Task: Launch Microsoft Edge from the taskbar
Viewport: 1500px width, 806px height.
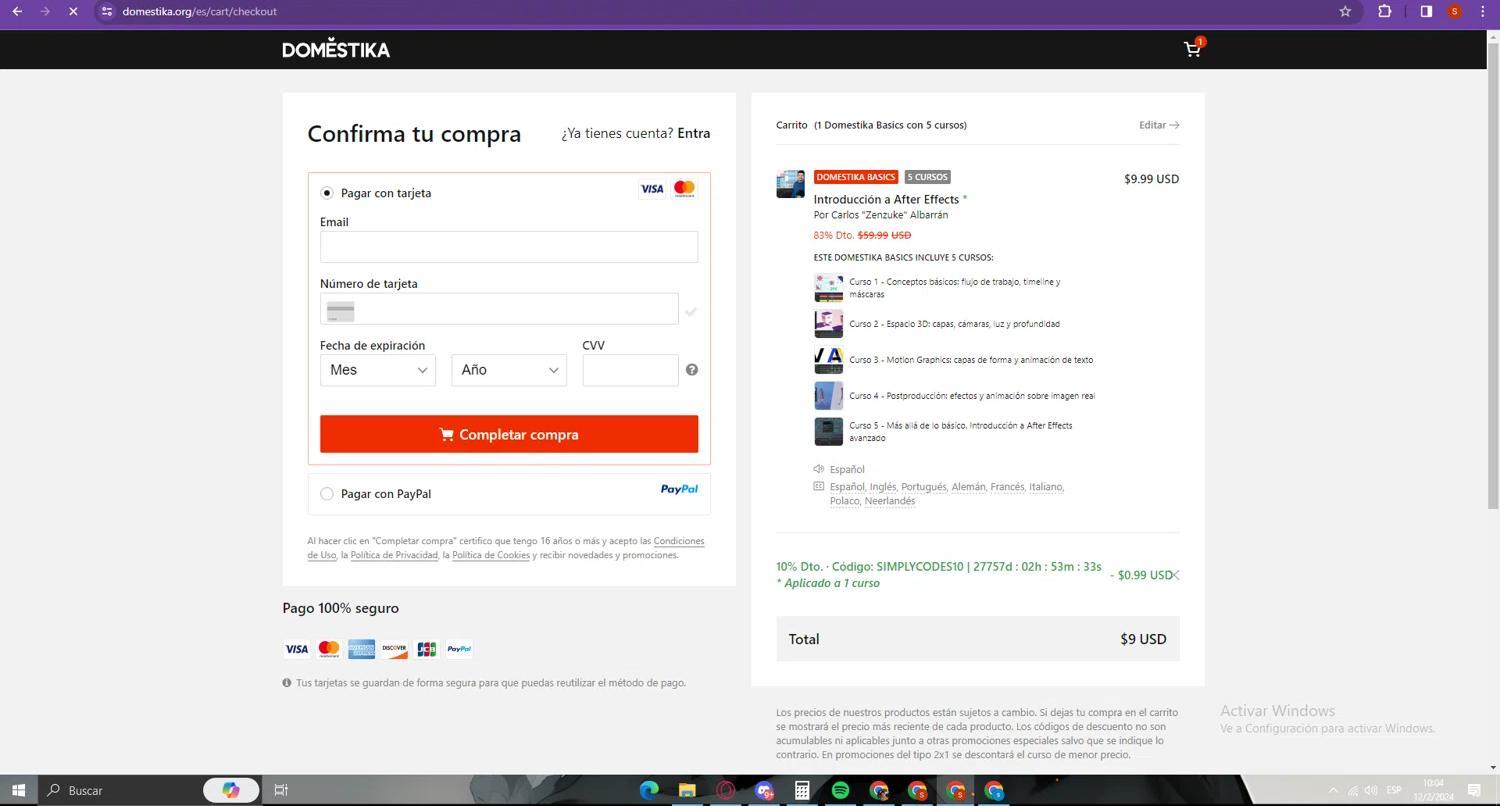Action: click(x=649, y=790)
